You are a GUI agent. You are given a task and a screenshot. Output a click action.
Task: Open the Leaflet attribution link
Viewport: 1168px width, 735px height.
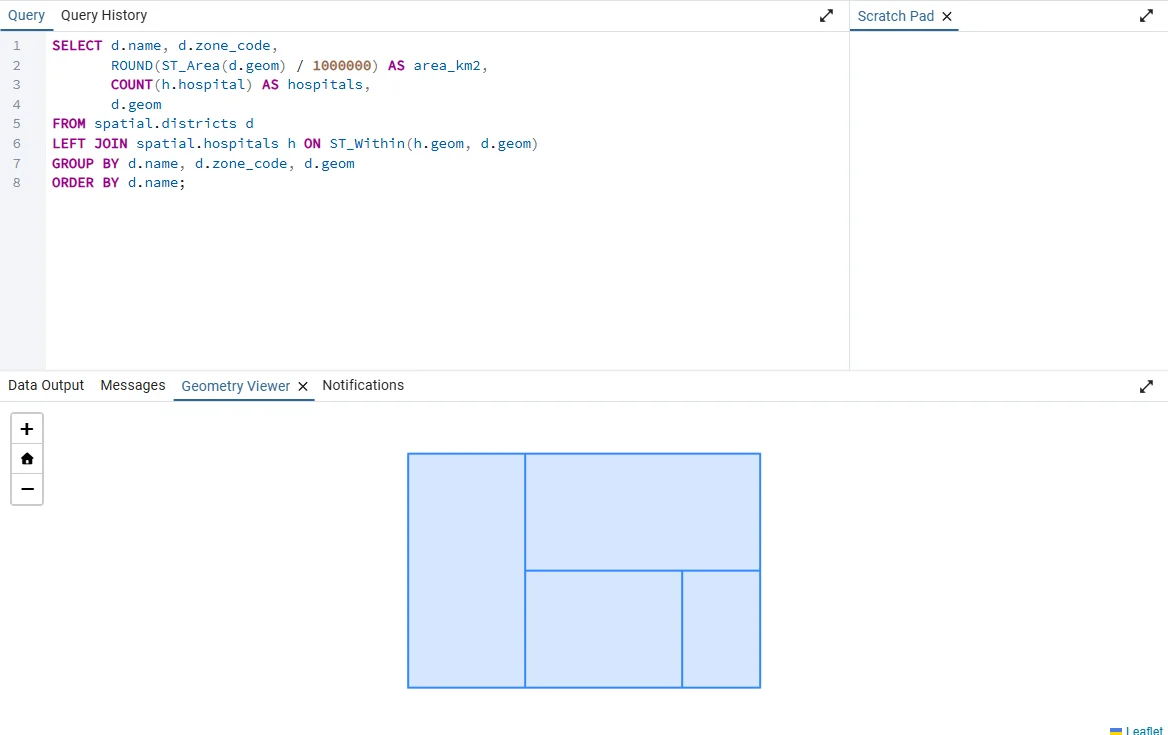pyautogui.click(x=1143, y=731)
